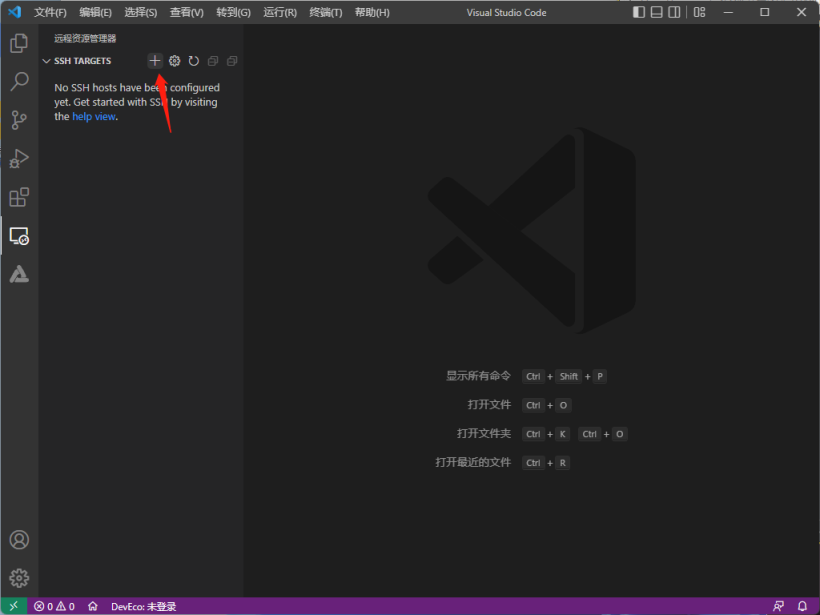Toggle the secondary side bar visibility
Screen dimensions: 820x615
[675, 12]
